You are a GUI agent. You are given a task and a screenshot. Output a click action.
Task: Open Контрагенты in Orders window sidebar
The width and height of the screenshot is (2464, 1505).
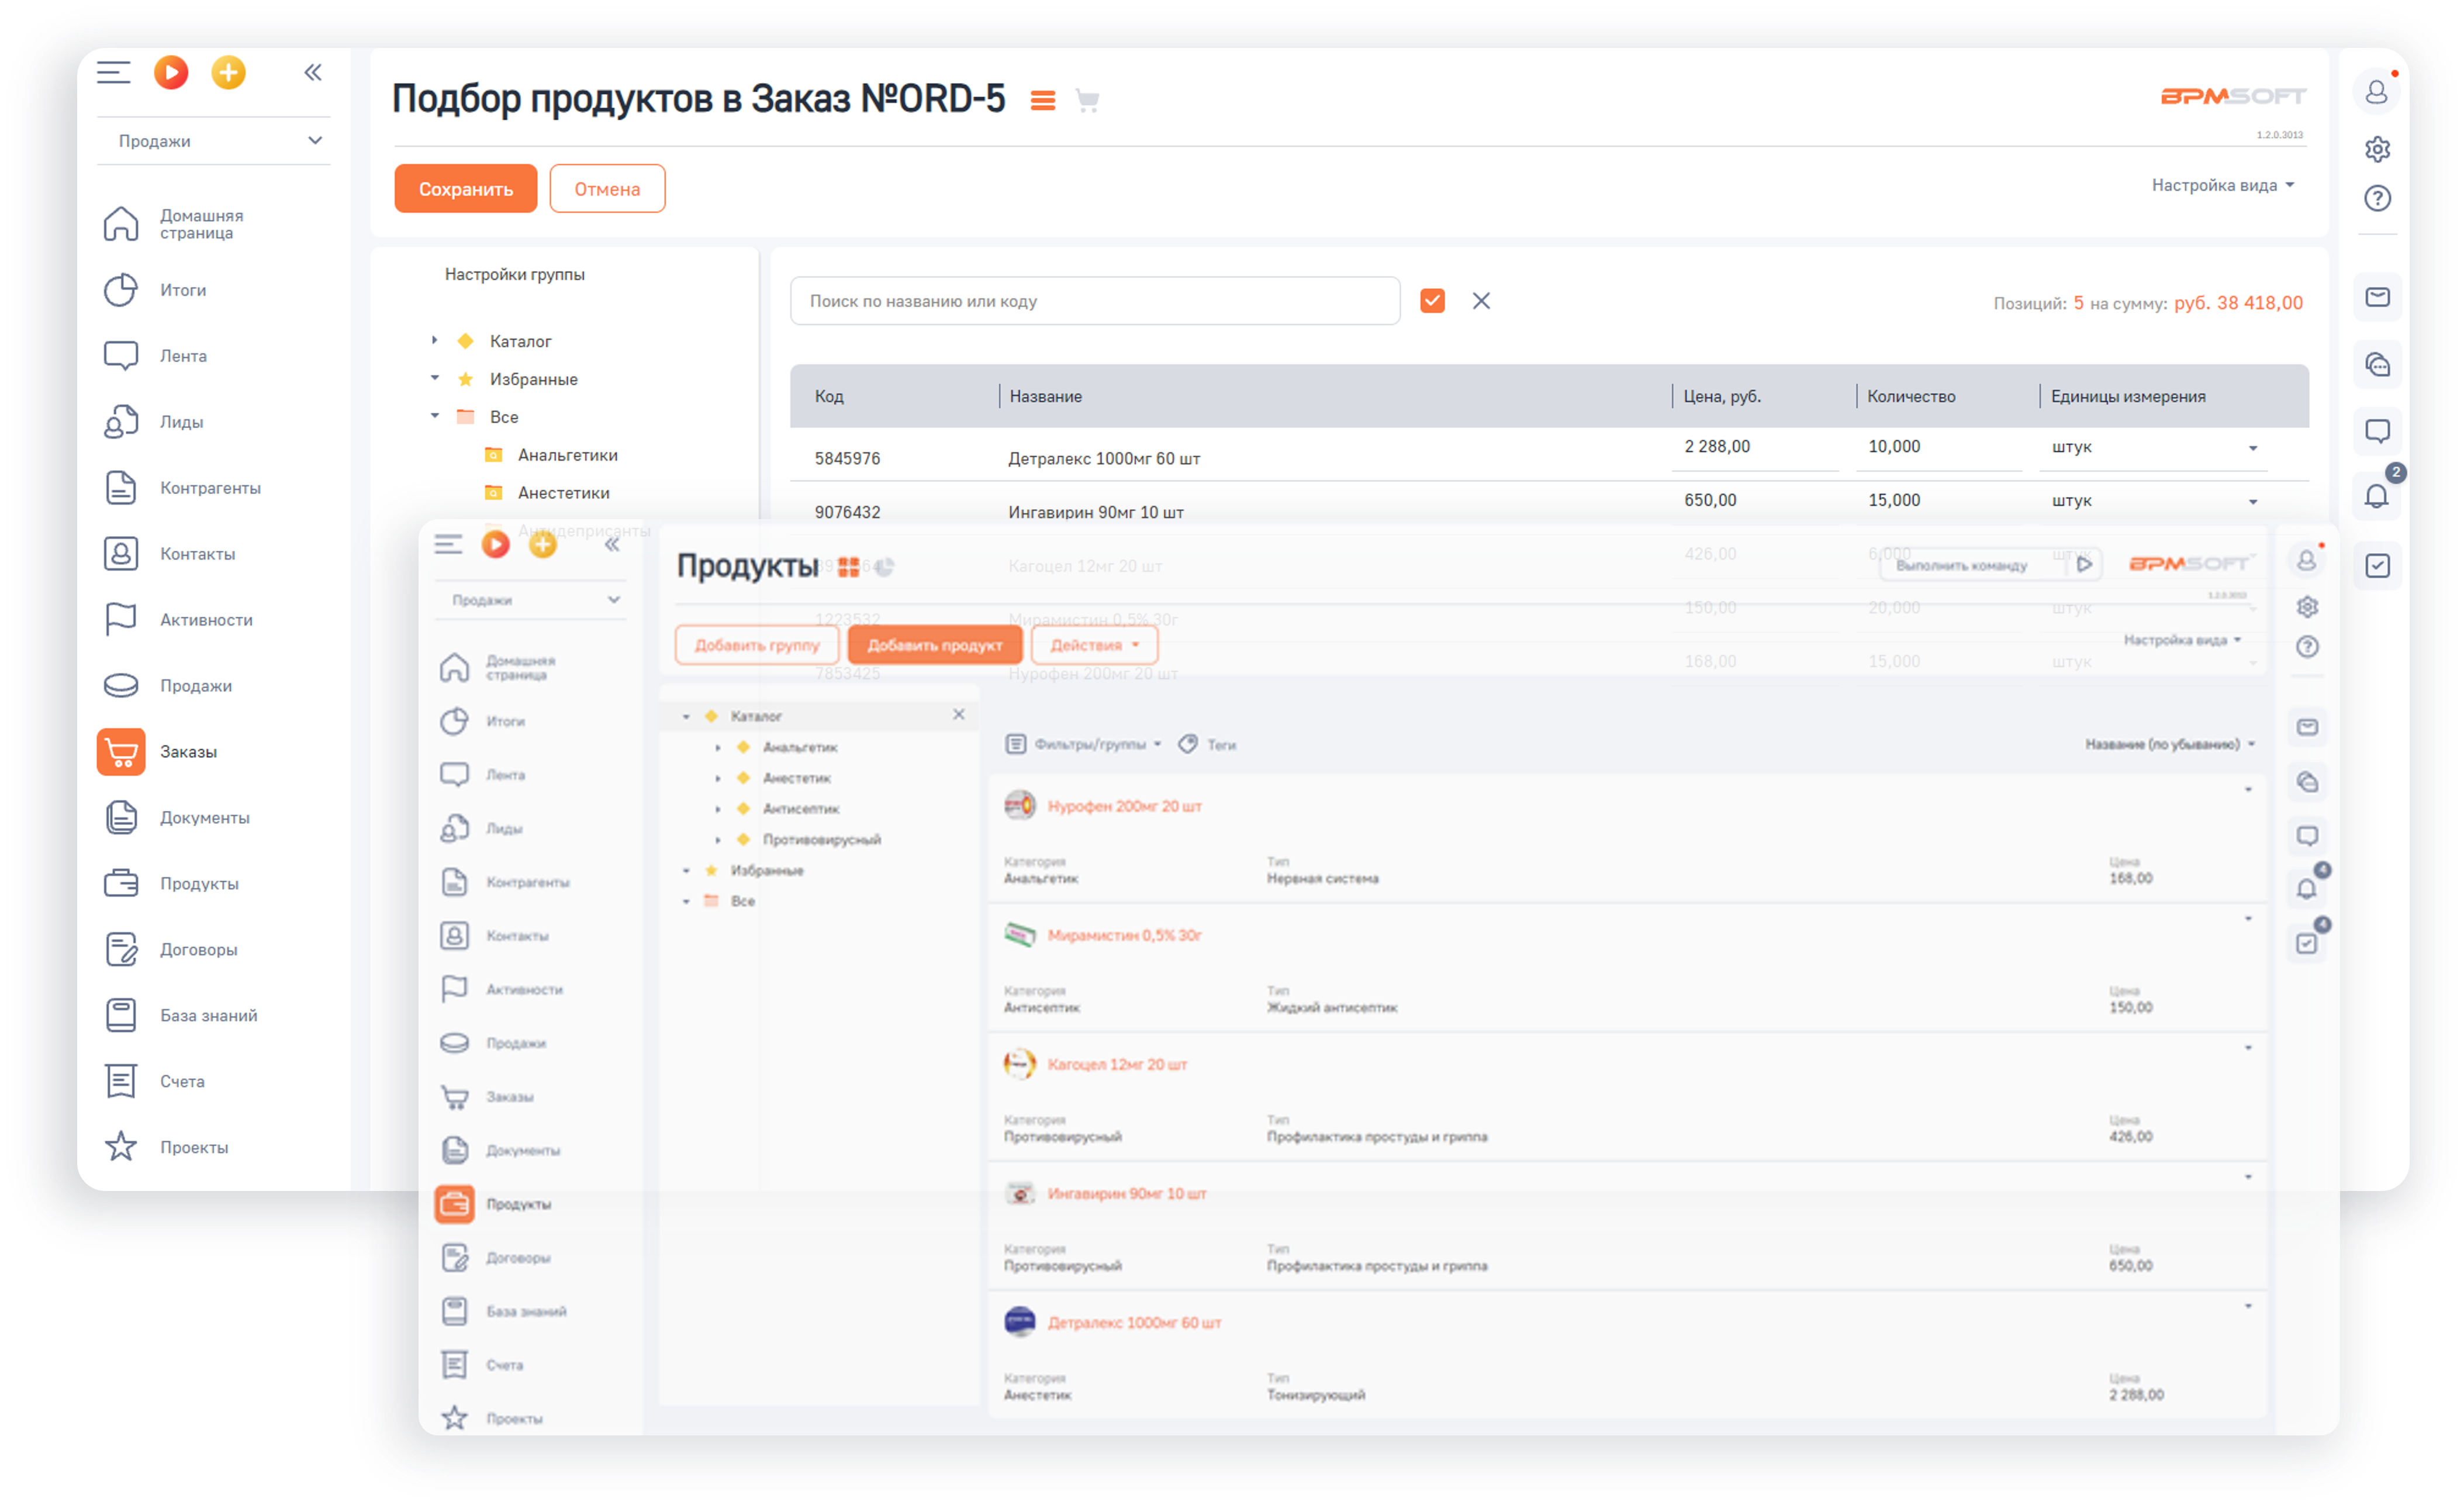coord(210,488)
